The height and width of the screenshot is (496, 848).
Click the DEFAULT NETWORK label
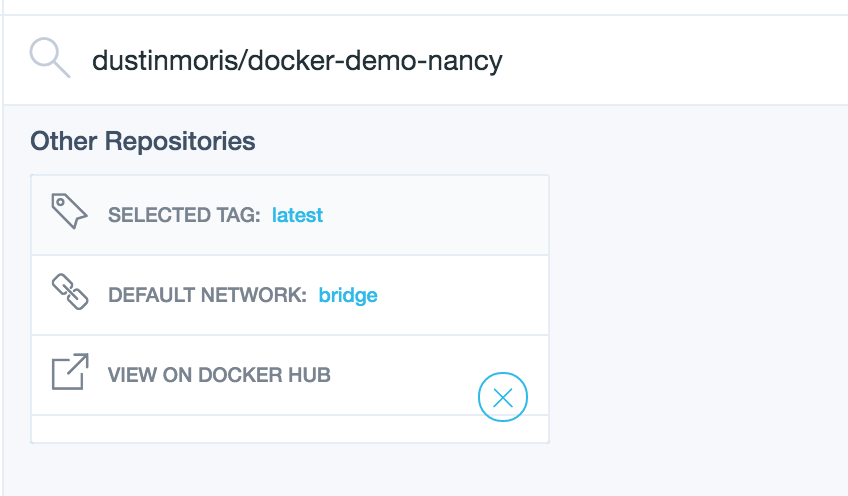click(x=207, y=295)
